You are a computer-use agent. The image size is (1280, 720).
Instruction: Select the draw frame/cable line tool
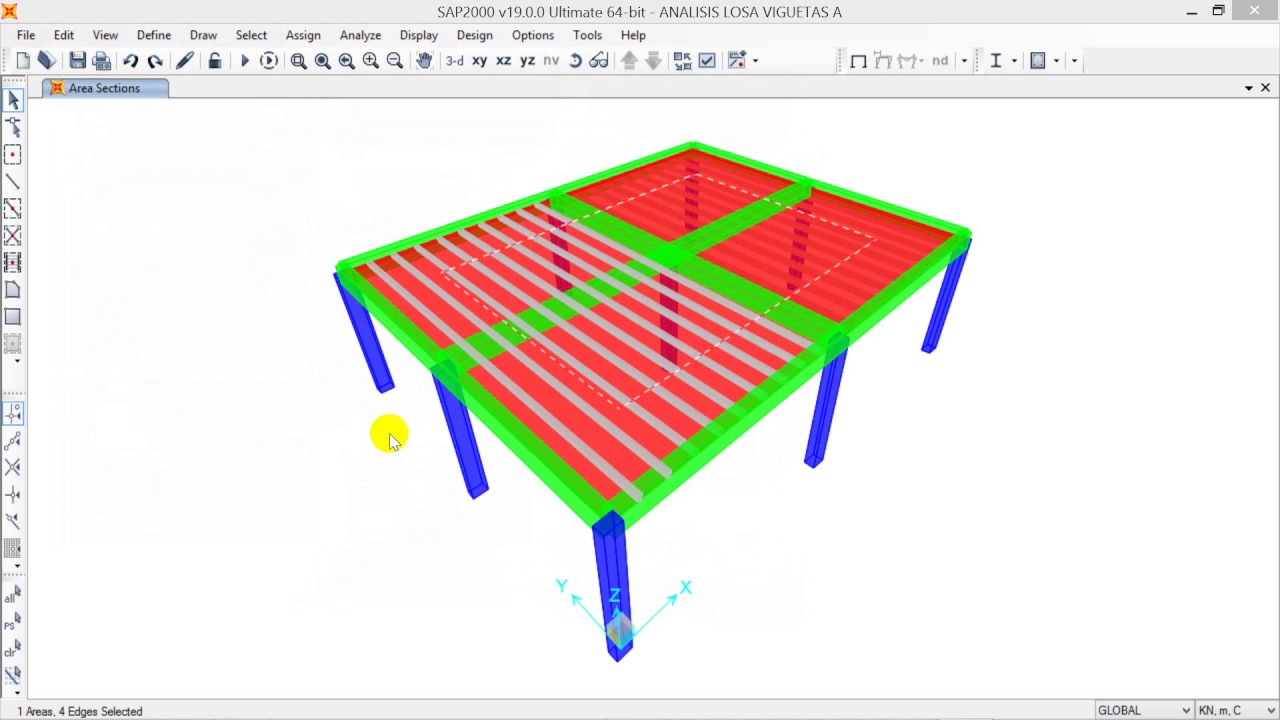coord(13,181)
